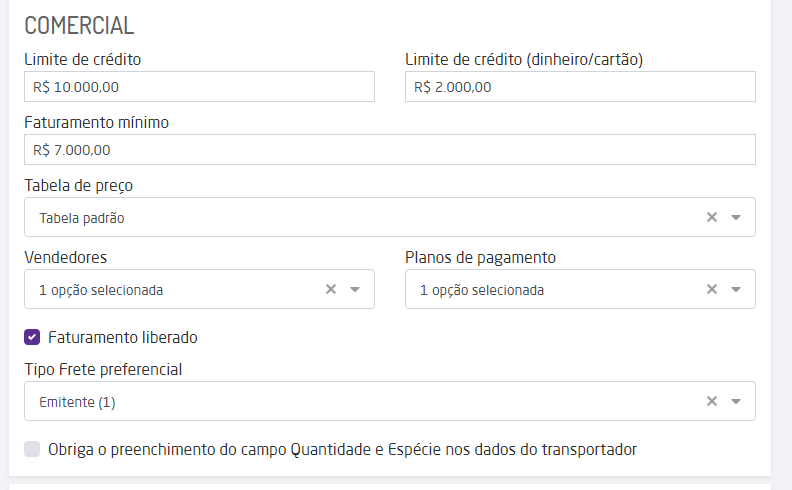
Task: Click the COMERCIAL section heading
Action: [79, 26]
